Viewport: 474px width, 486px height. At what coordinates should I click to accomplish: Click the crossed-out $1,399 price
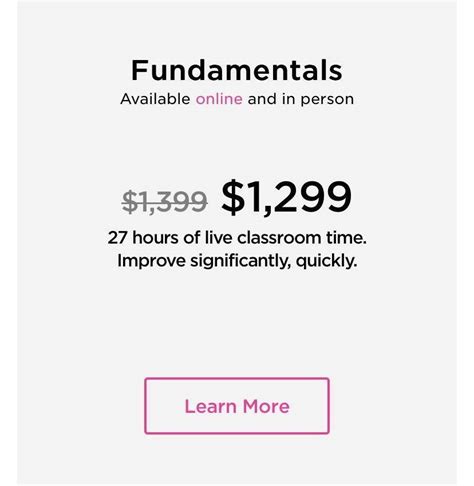click(165, 201)
